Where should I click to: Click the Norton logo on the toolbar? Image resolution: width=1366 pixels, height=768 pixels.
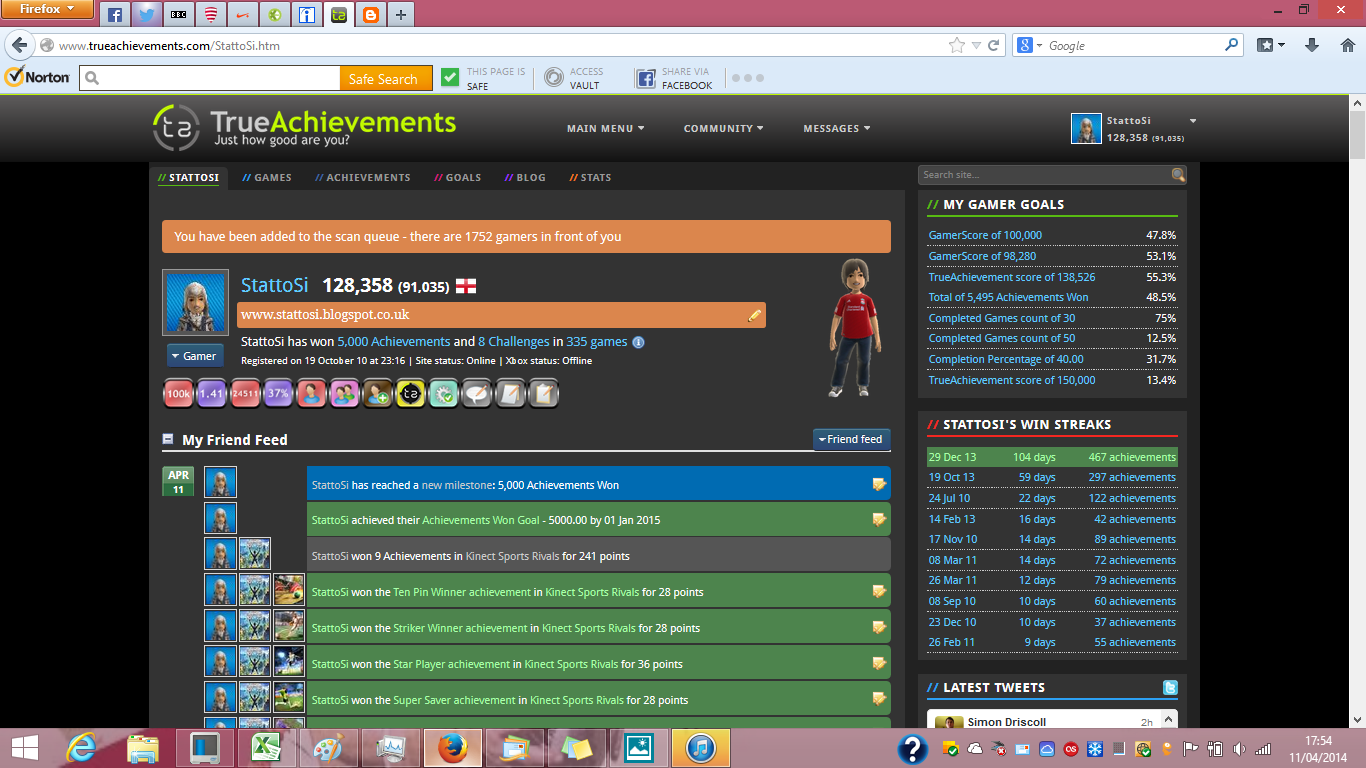click(x=37, y=77)
